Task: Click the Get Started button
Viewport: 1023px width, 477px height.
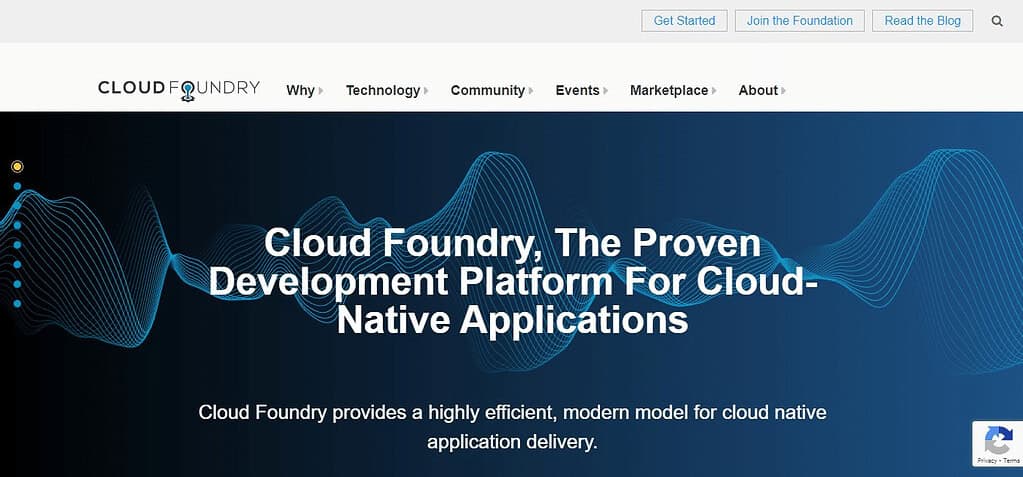Action: (x=684, y=21)
